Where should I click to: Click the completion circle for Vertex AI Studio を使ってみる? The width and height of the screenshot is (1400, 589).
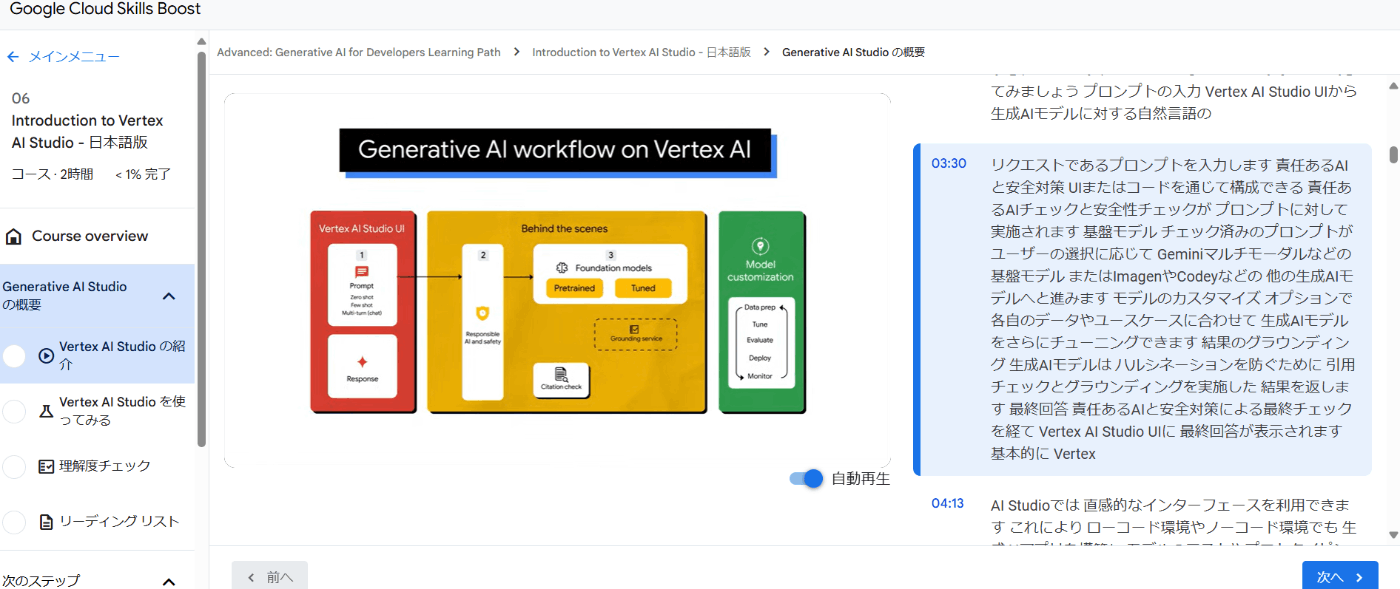click(14, 411)
